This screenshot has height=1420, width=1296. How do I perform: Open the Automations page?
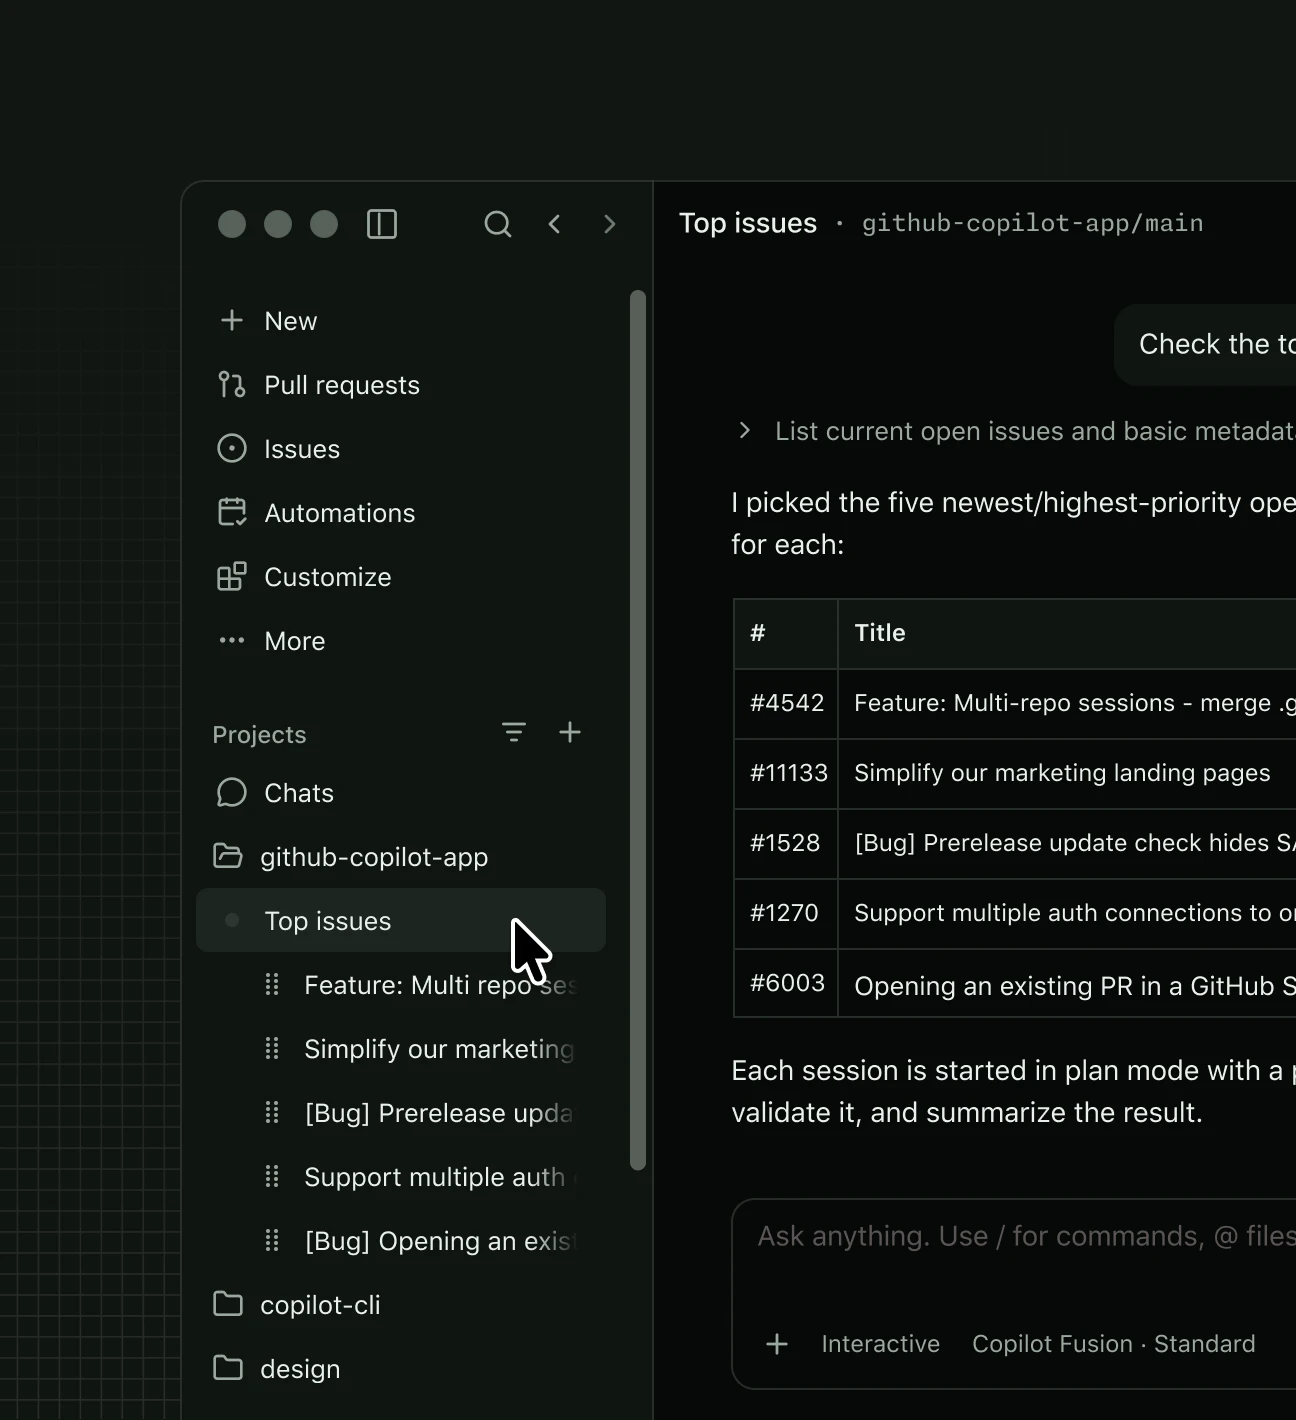(401, 513)
